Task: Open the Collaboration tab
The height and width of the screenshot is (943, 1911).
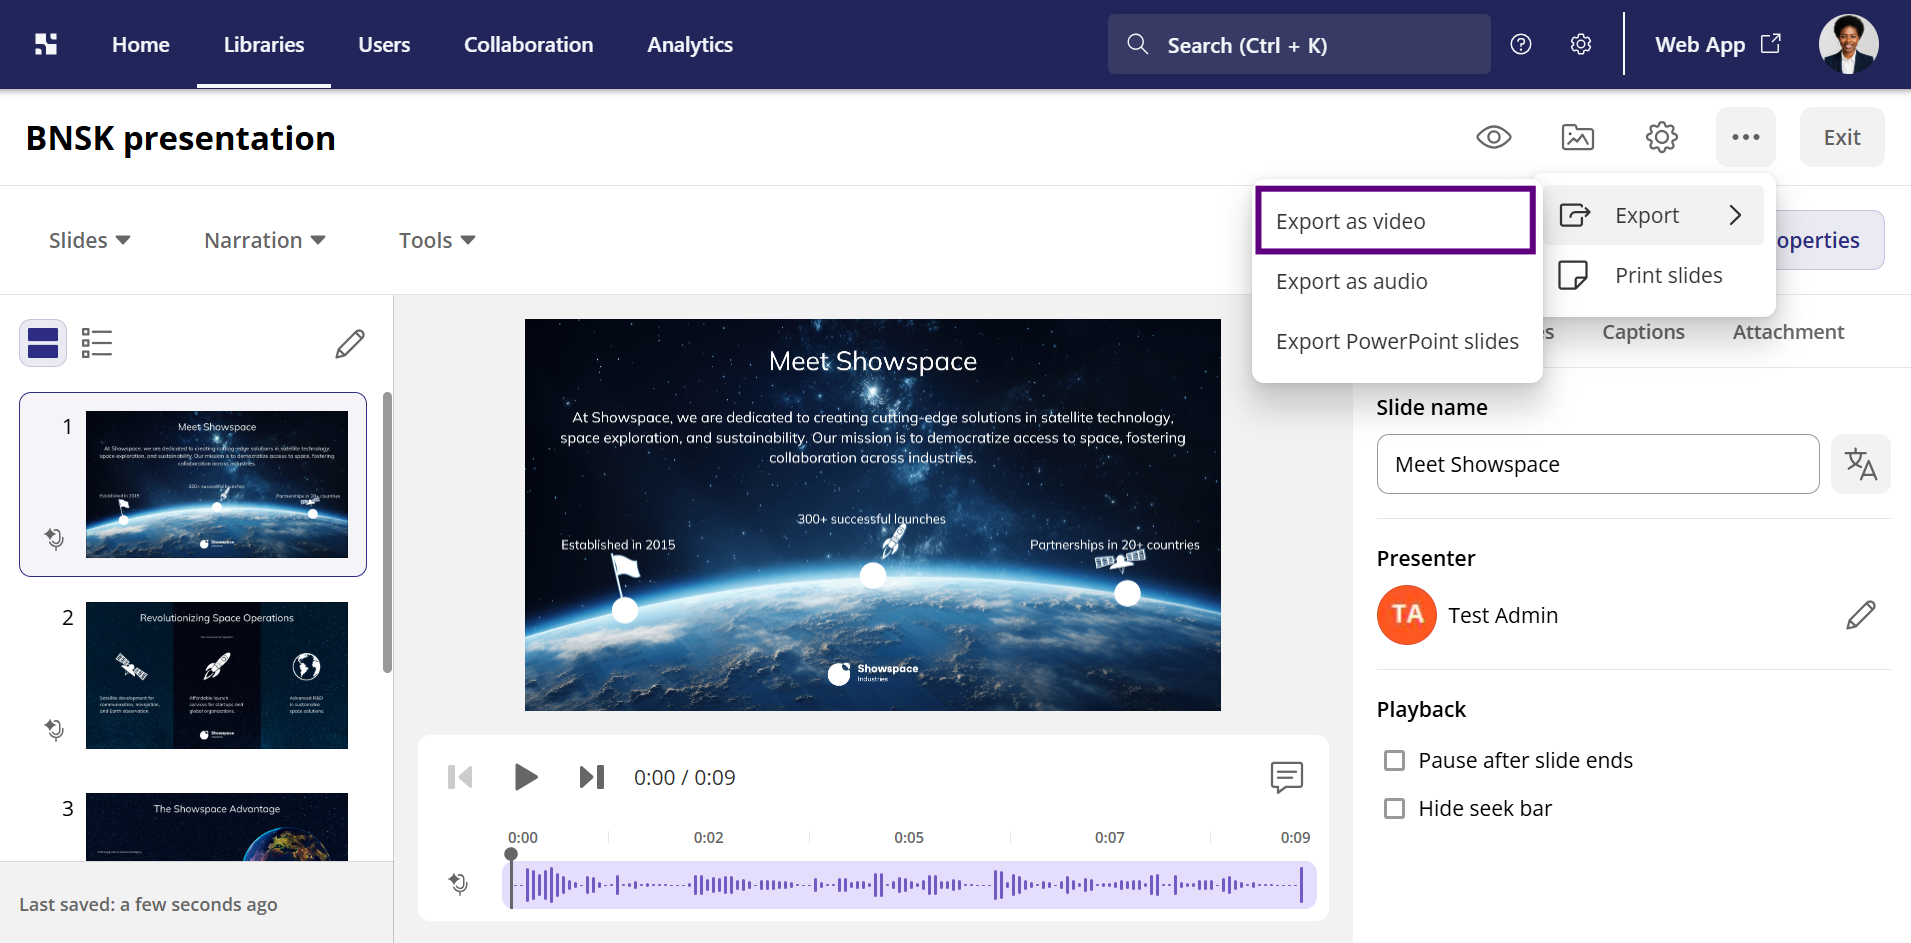Action: pyautogui.click(x=528, y=44)
